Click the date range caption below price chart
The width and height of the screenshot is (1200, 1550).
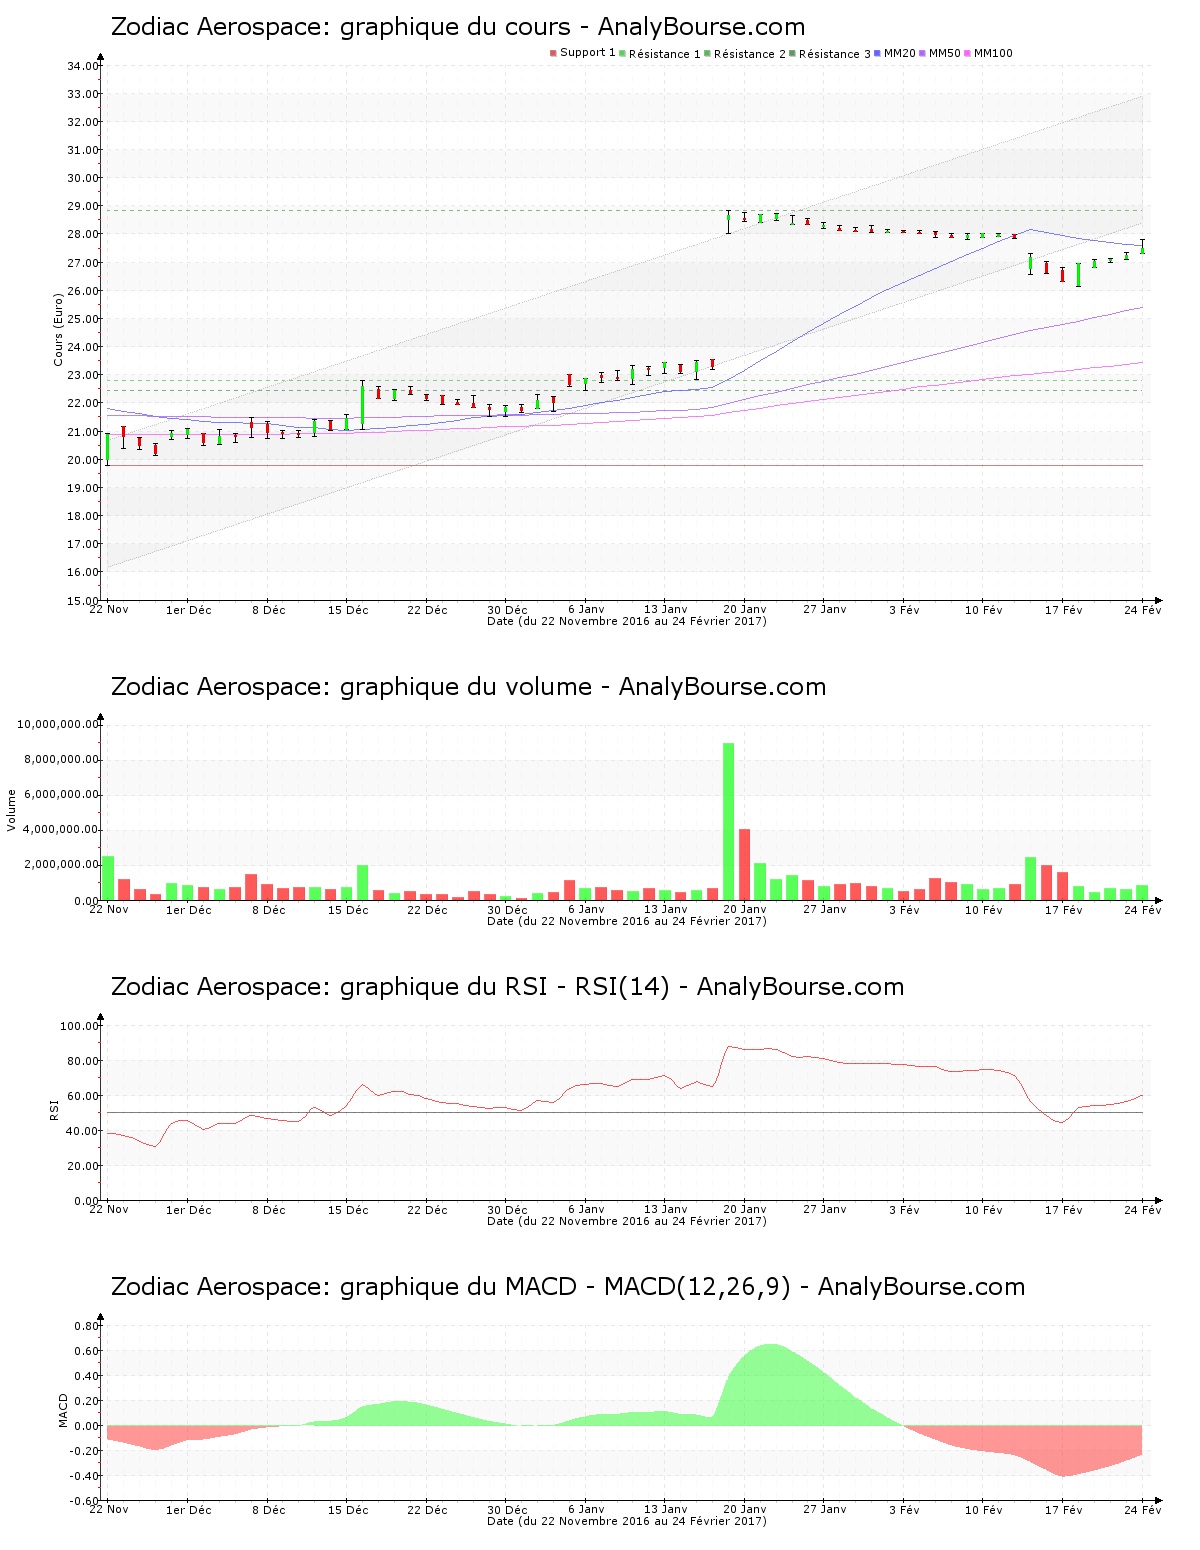pos(627,621)
